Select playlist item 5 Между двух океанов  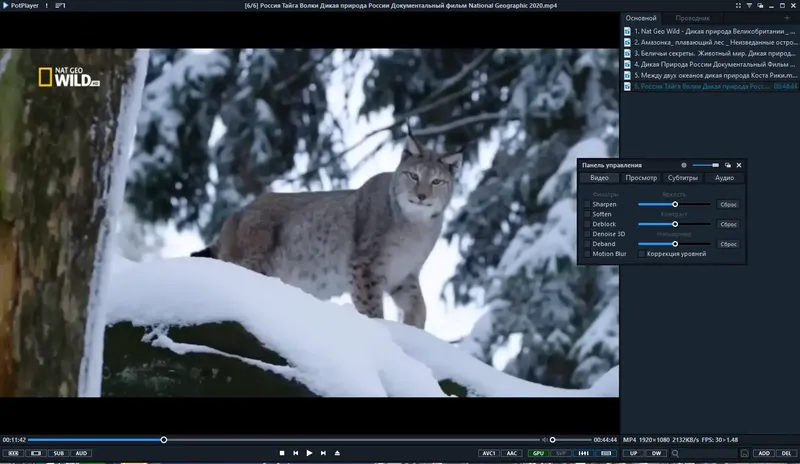pos(710,75)
